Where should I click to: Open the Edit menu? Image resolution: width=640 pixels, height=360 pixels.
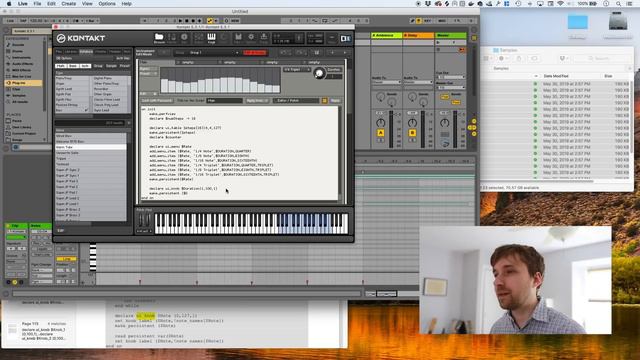click(51, 4)
